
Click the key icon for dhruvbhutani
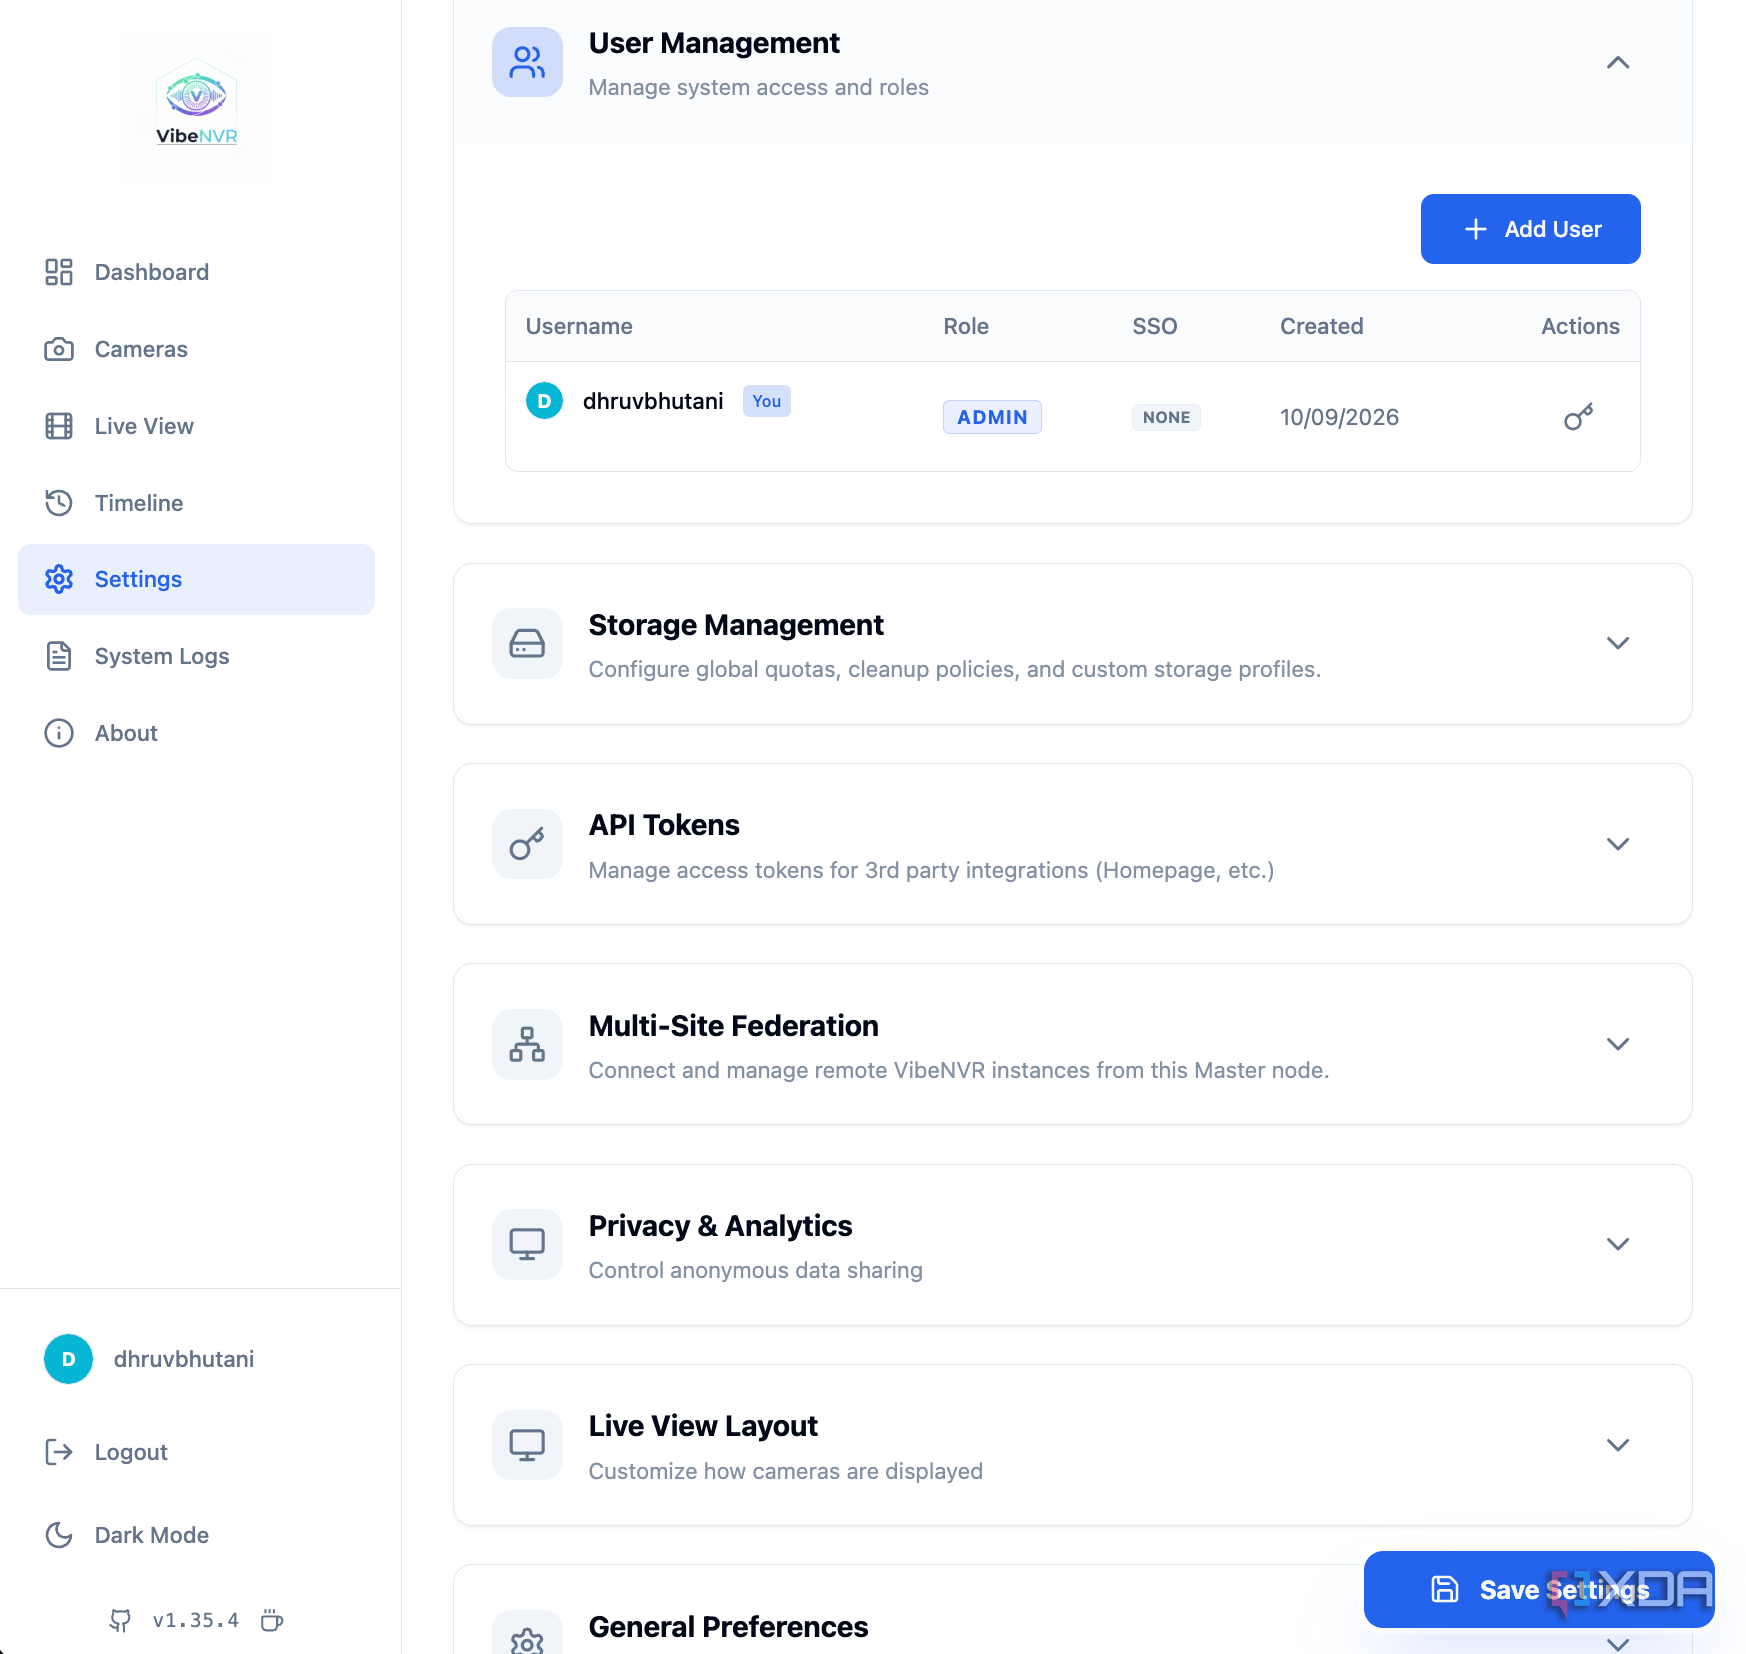(1578, 417)
